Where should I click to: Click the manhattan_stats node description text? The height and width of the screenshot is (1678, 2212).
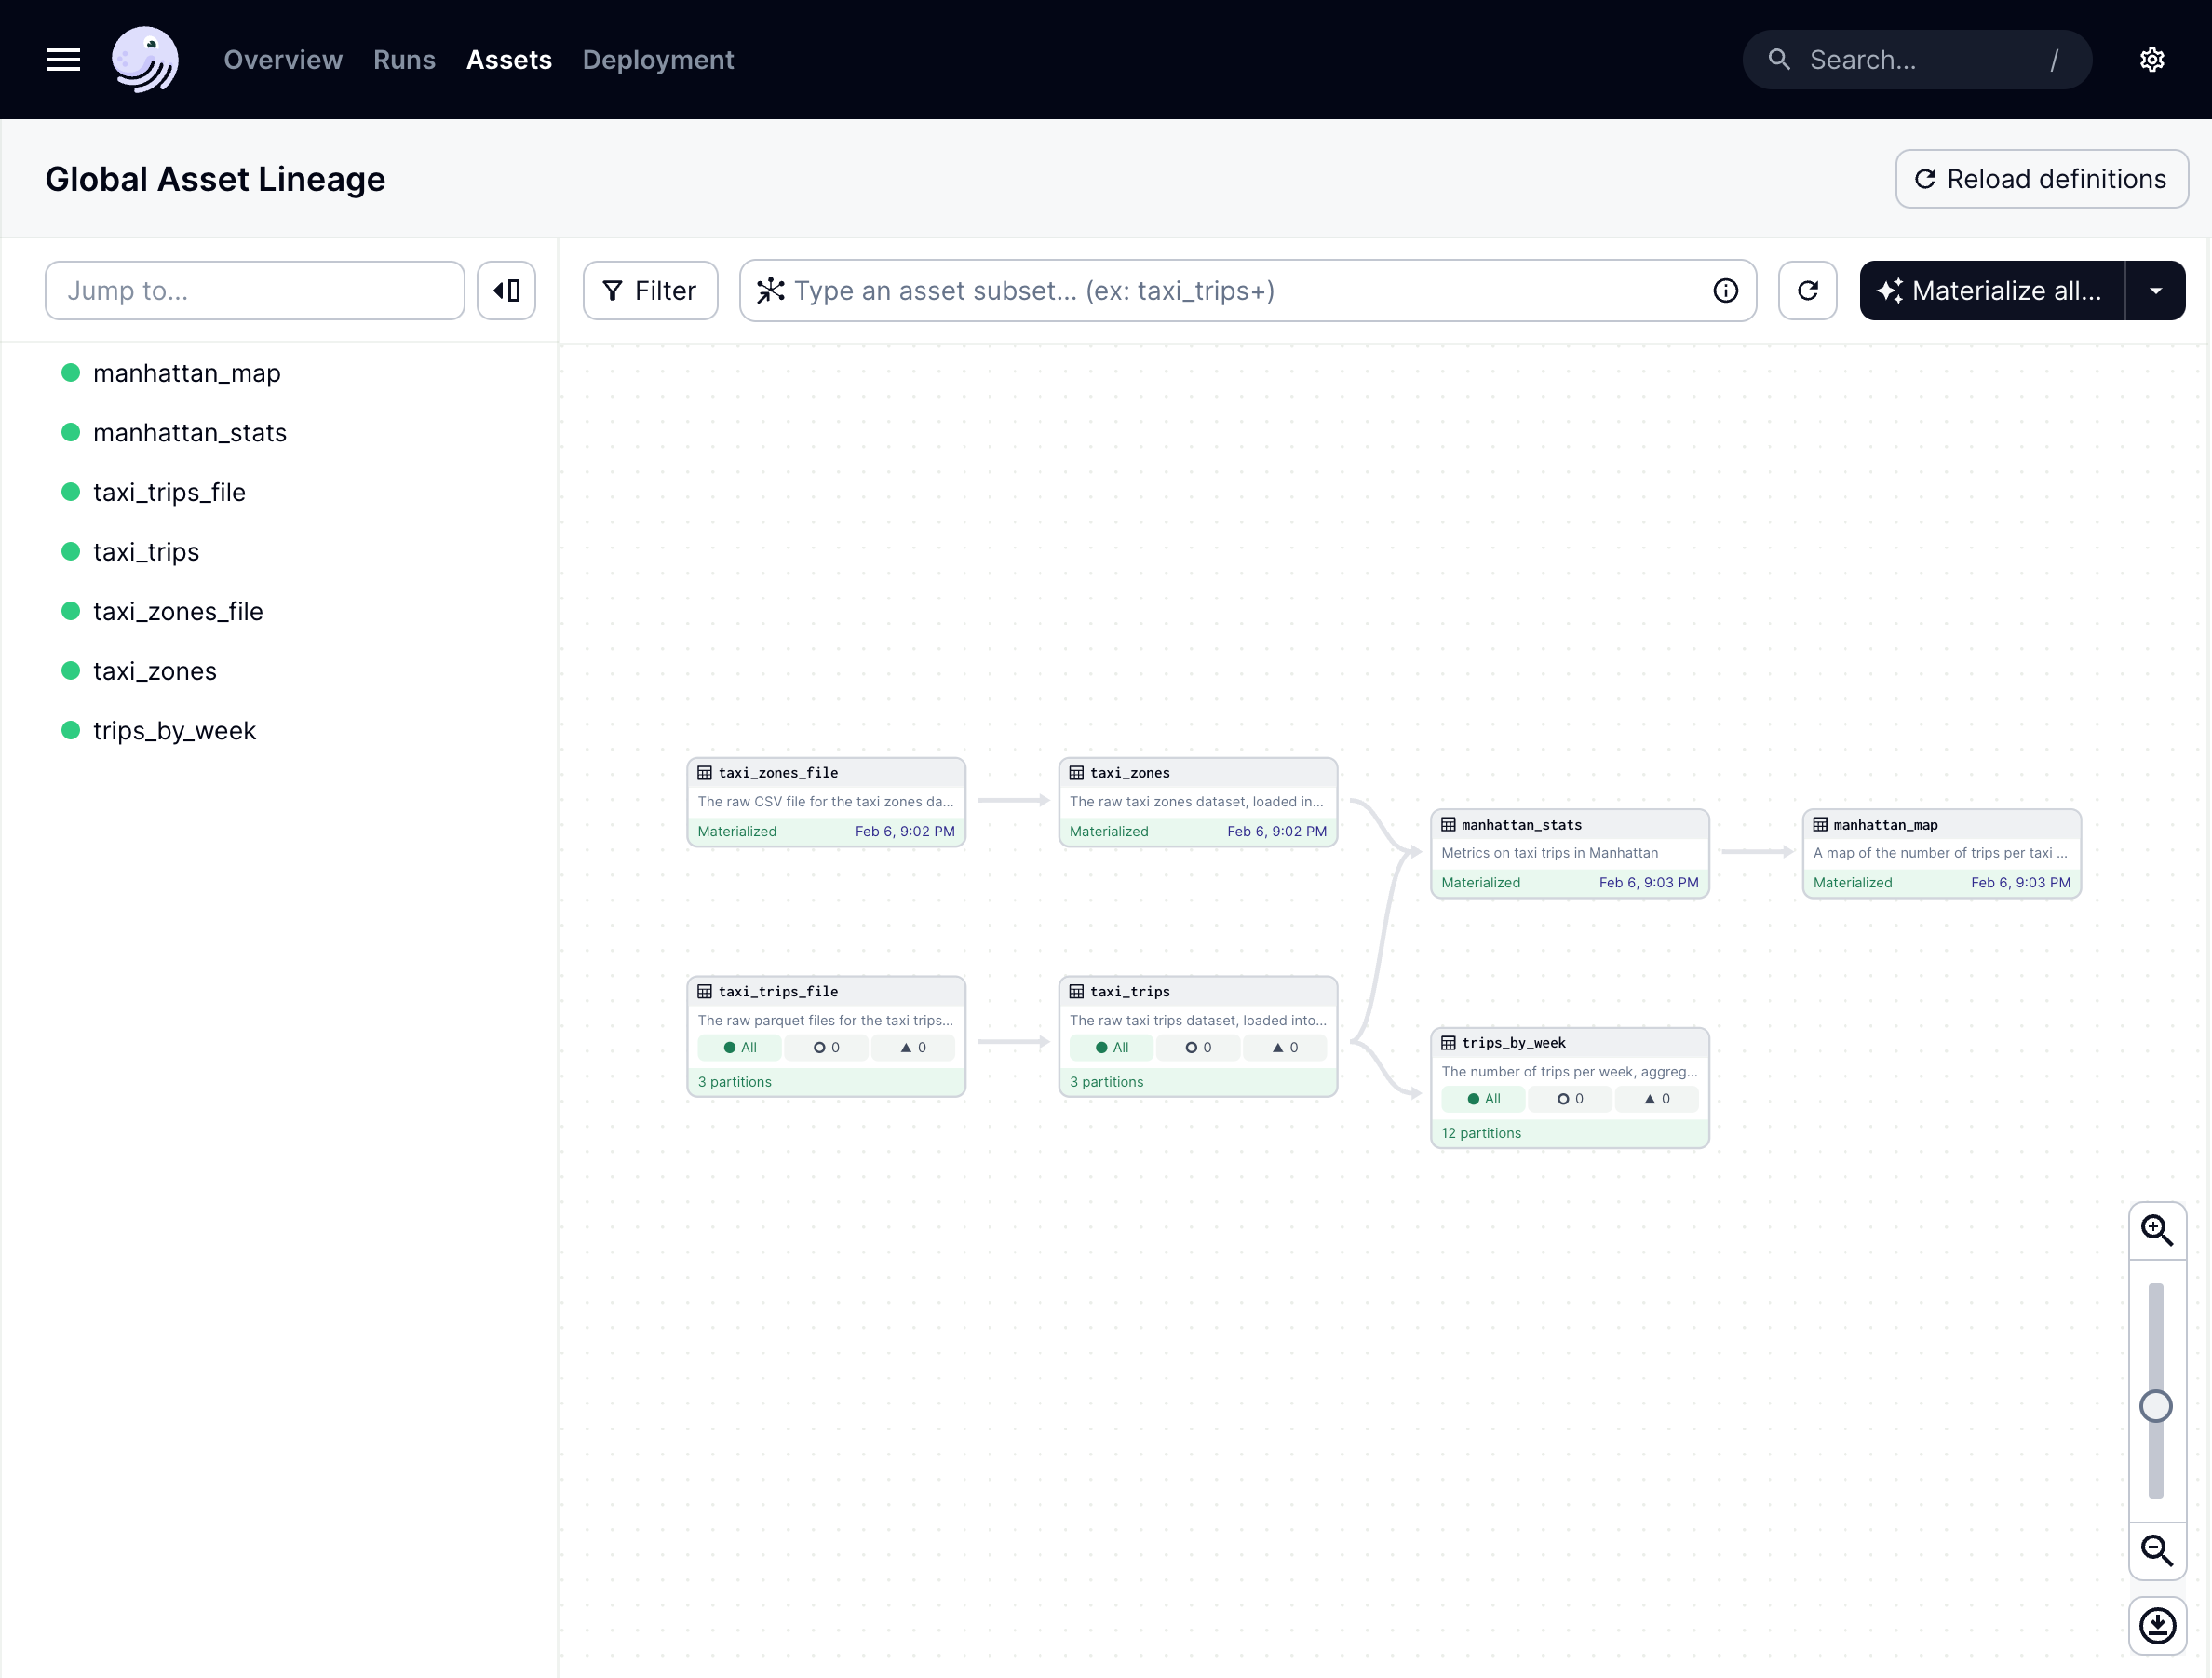coord(1549,853)
